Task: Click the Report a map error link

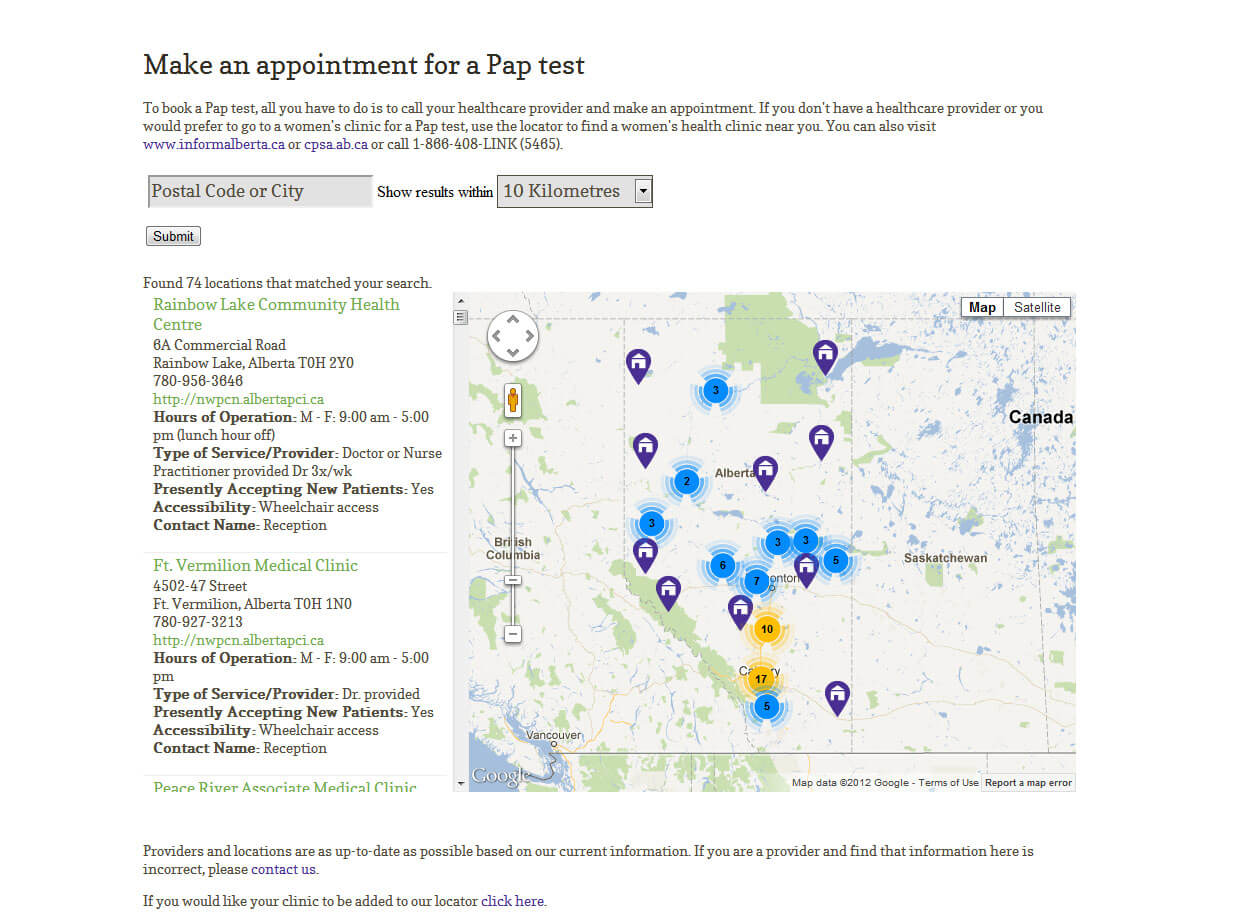Action: [1028, 783]
